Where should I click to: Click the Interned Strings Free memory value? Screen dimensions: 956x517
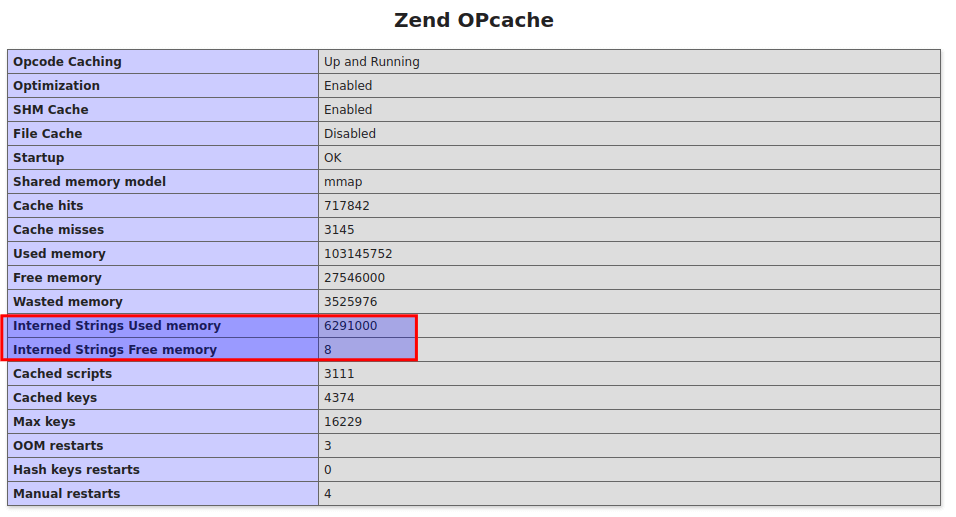328,350
